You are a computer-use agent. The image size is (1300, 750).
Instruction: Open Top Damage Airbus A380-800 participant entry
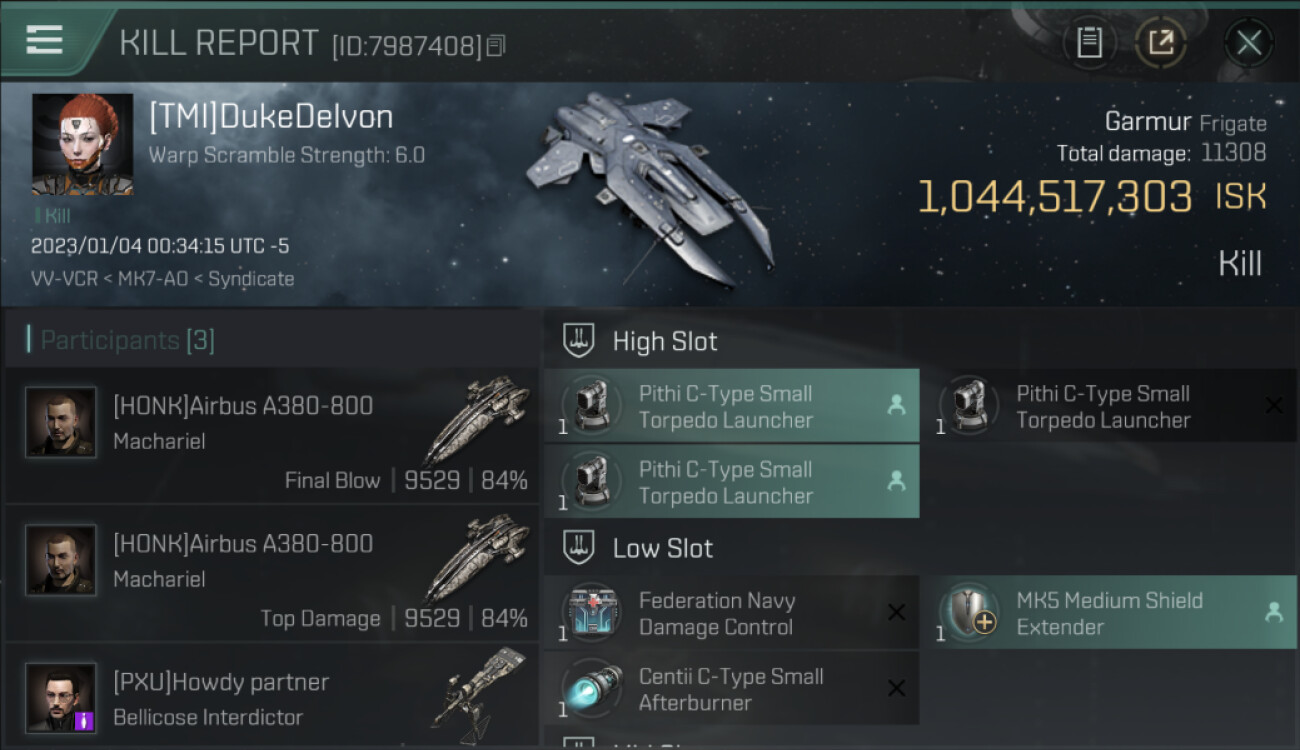click(x=271, y=573)
